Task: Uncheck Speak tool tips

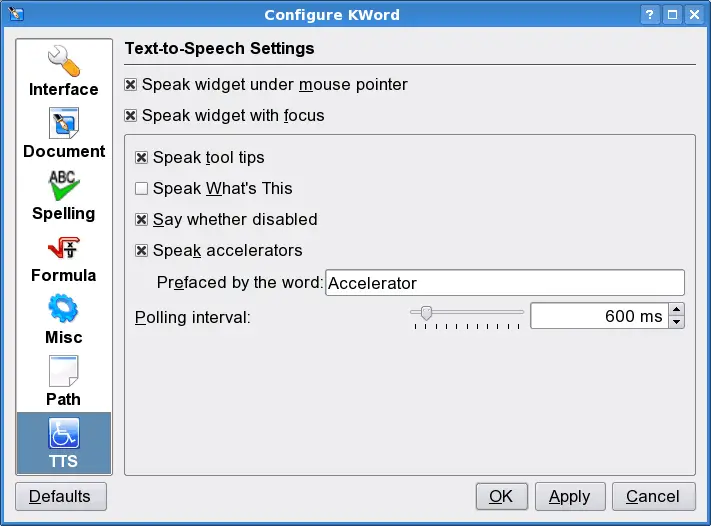Action: (142, 158)
